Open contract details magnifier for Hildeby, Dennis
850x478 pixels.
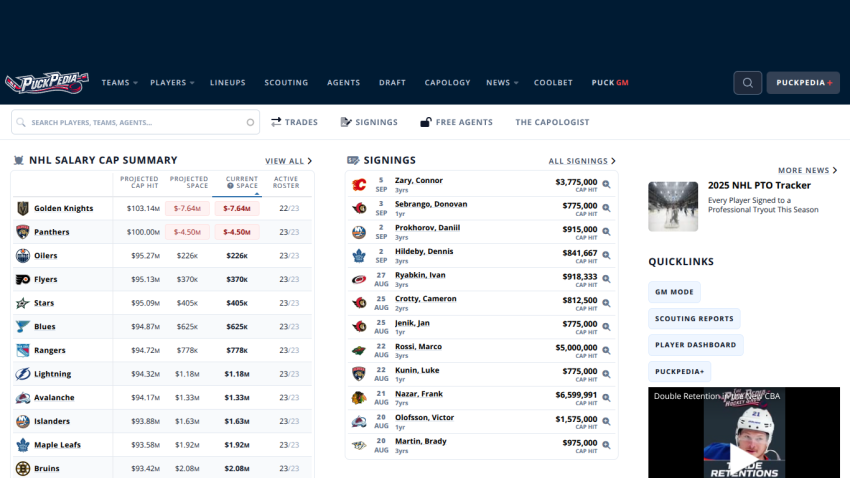607,255
